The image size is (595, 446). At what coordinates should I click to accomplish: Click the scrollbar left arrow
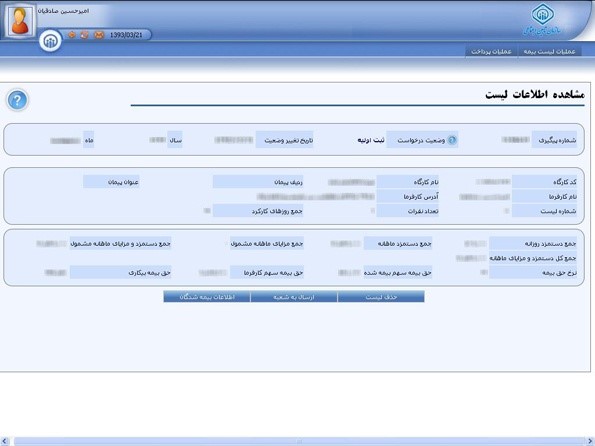pos(5,441)
